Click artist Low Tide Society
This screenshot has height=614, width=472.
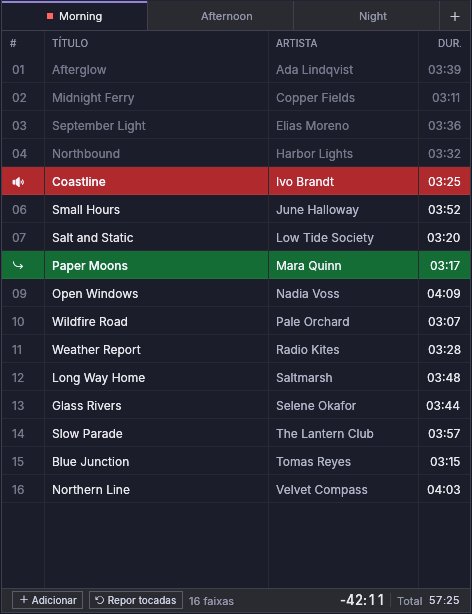click(325, 238)
